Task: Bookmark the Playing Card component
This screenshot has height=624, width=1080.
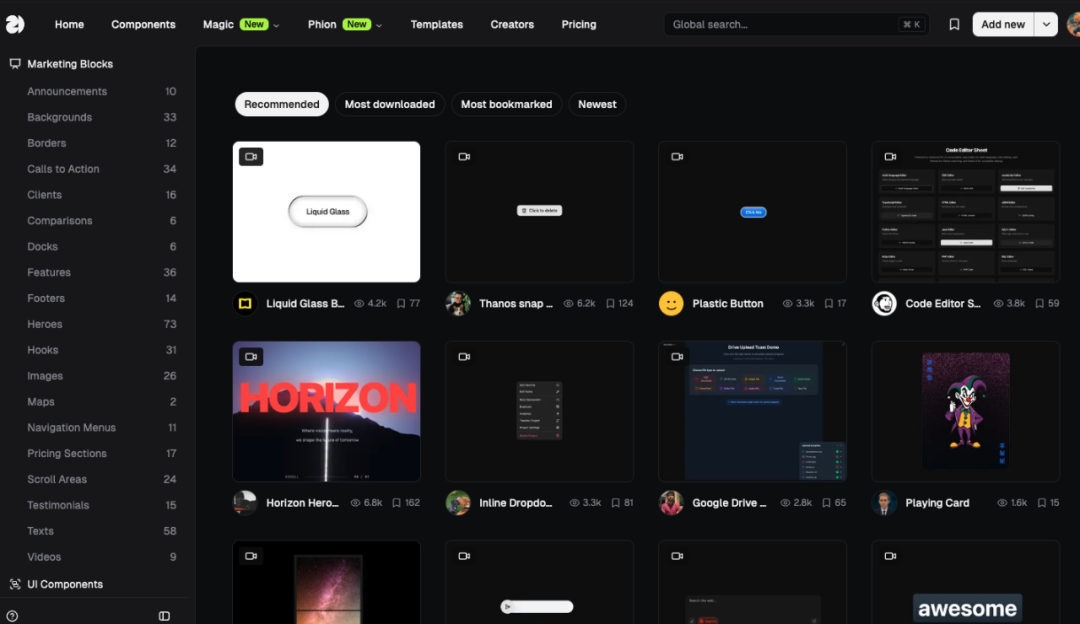Action: coord(1042,503)
